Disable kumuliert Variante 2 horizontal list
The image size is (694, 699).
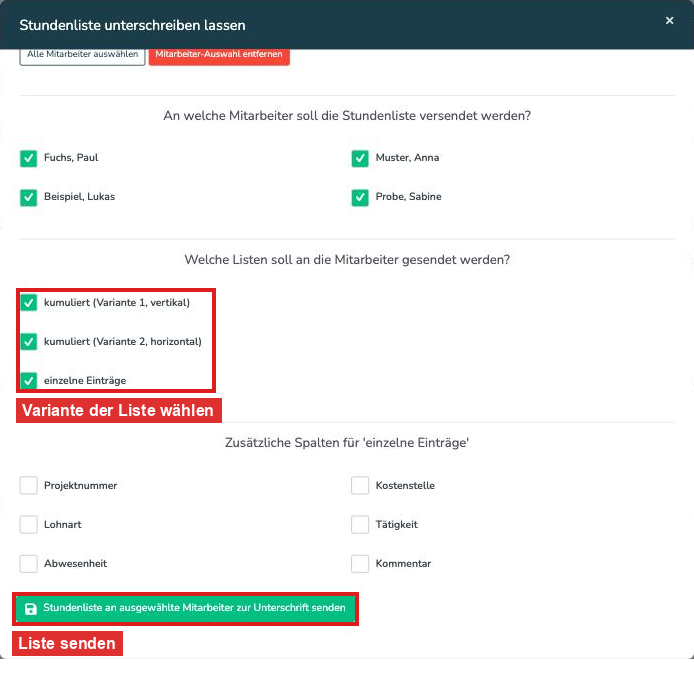[29, 342]
